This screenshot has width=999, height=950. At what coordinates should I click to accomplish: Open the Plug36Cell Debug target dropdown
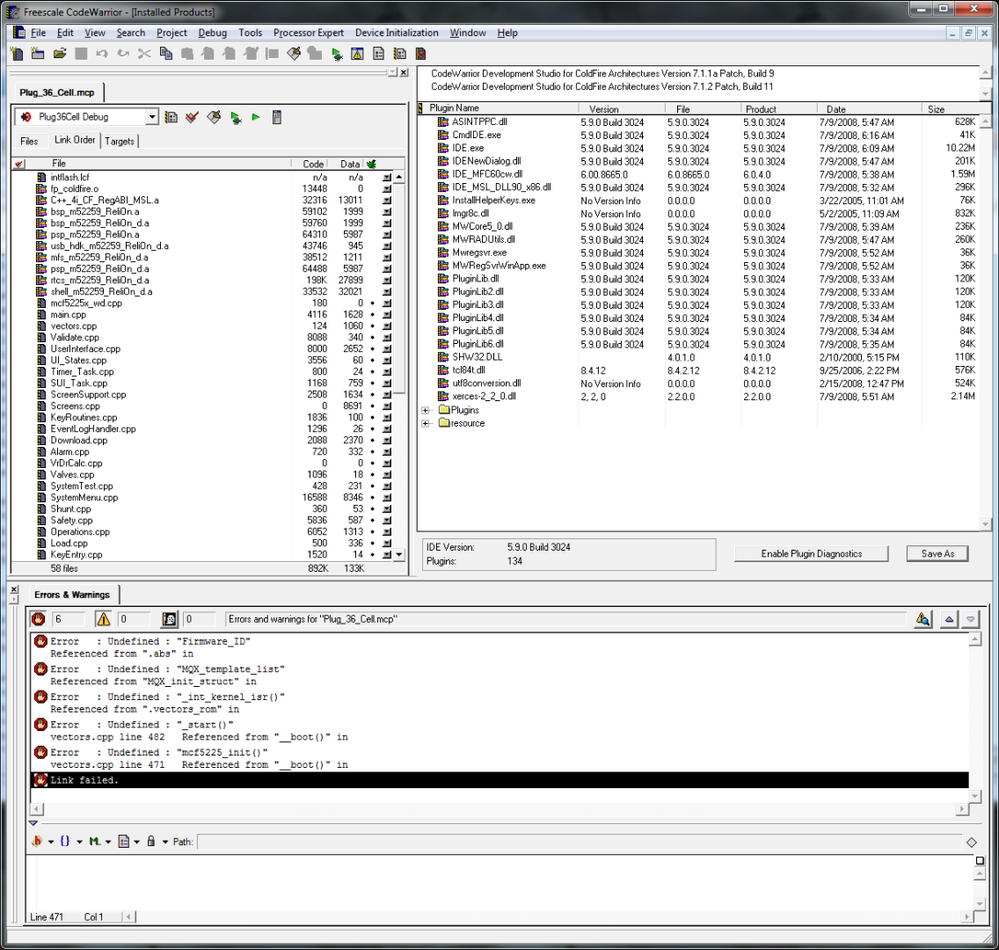pyautogui.click(x=152, y=117)
